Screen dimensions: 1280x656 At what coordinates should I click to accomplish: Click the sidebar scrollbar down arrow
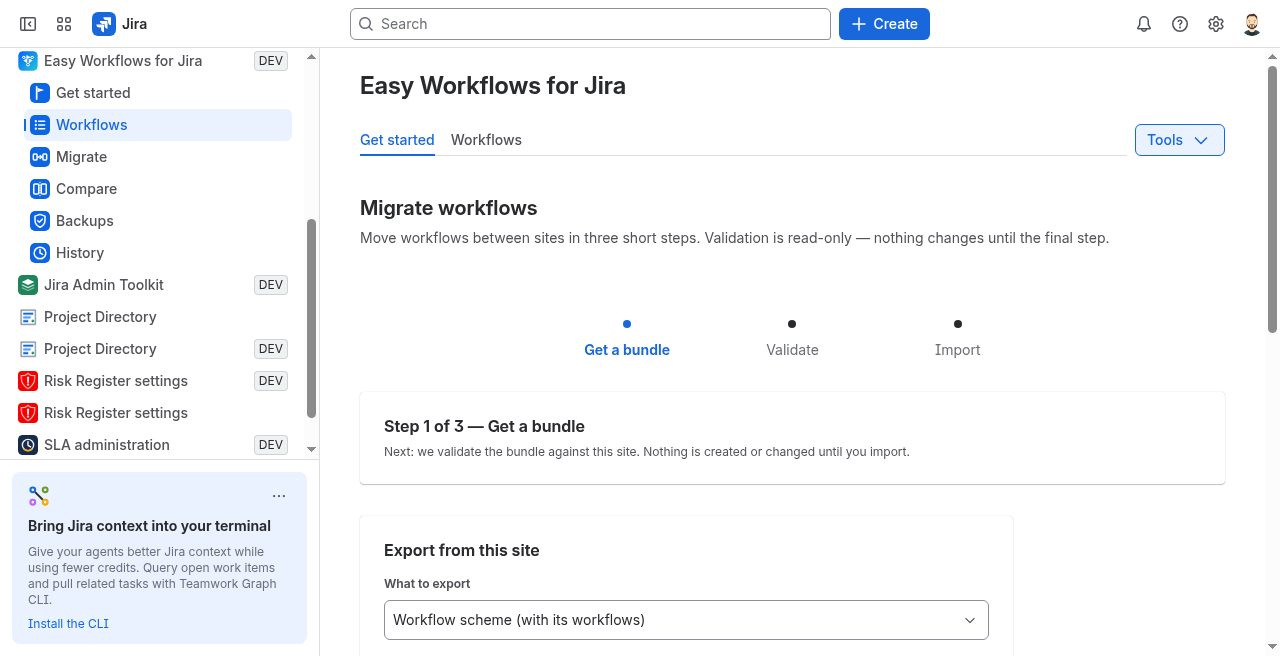(312, 450)
